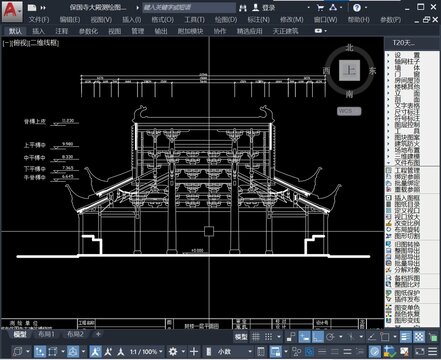Toggle polar tracking circle icon
The height and width of the screenshot is (360, 441).
point(330,337)
